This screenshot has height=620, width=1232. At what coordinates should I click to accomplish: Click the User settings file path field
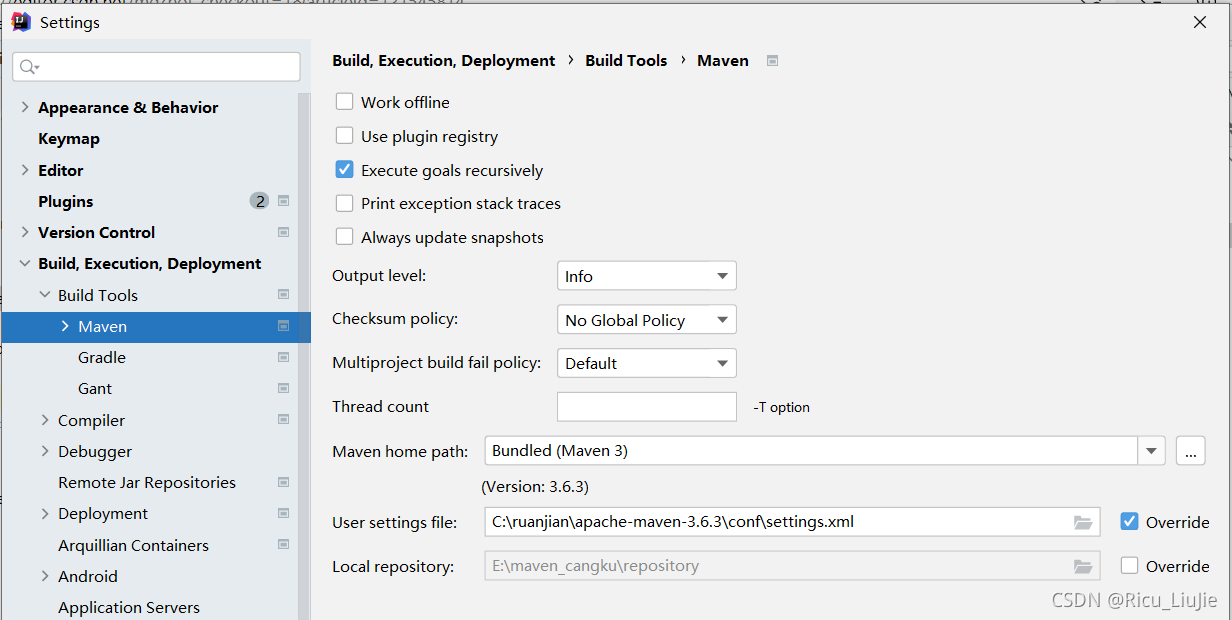tap(792, 522)
